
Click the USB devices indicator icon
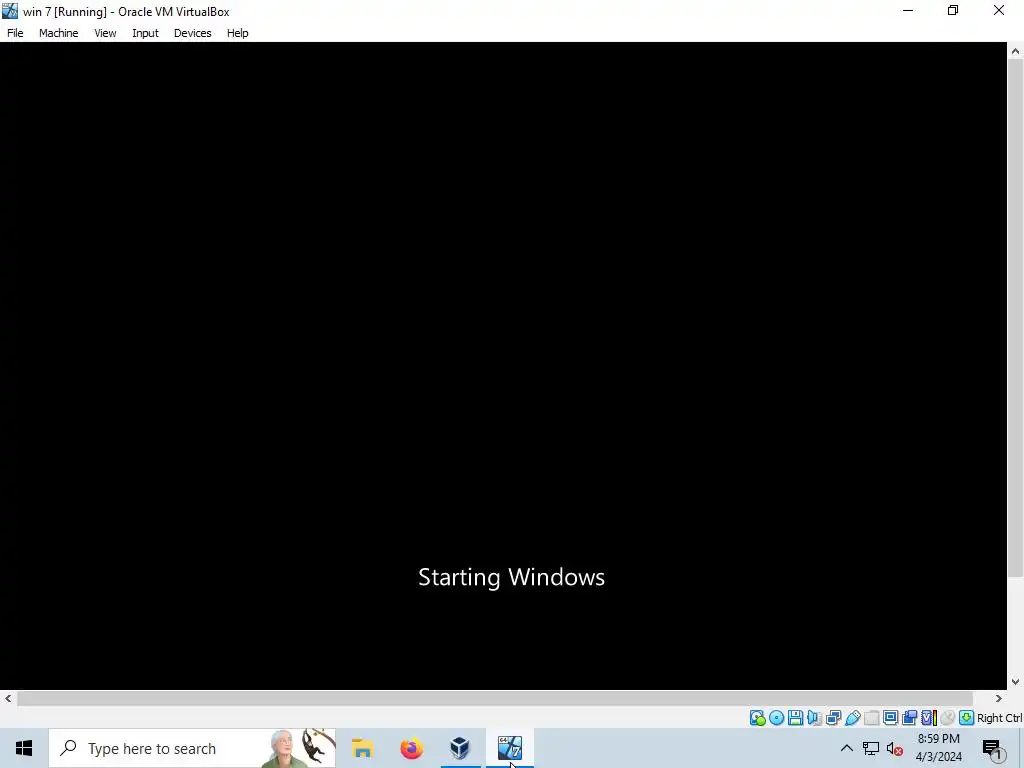click(852, 718)
